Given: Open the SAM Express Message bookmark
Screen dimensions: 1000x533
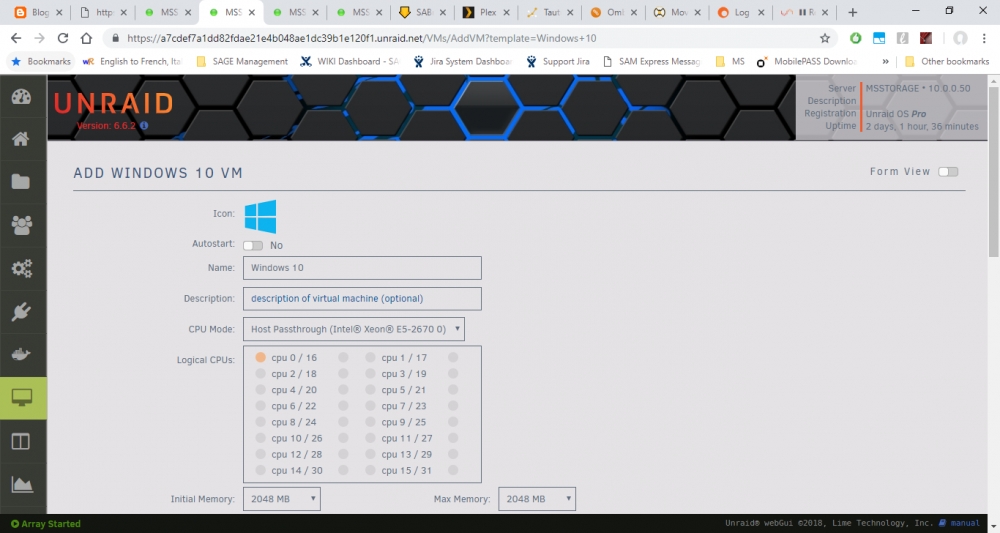Looking at the screenshot, I should pyautogui.click(x=651, y=61).
